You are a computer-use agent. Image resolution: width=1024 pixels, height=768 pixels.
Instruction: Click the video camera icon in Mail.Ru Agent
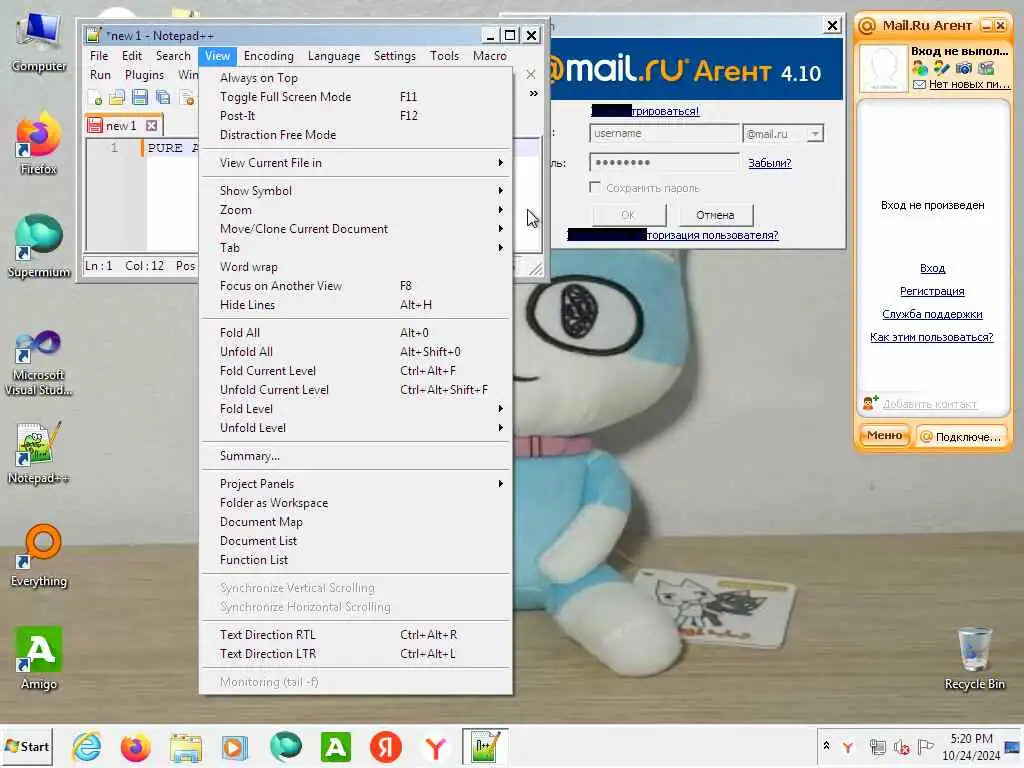[x=986, y=68]
